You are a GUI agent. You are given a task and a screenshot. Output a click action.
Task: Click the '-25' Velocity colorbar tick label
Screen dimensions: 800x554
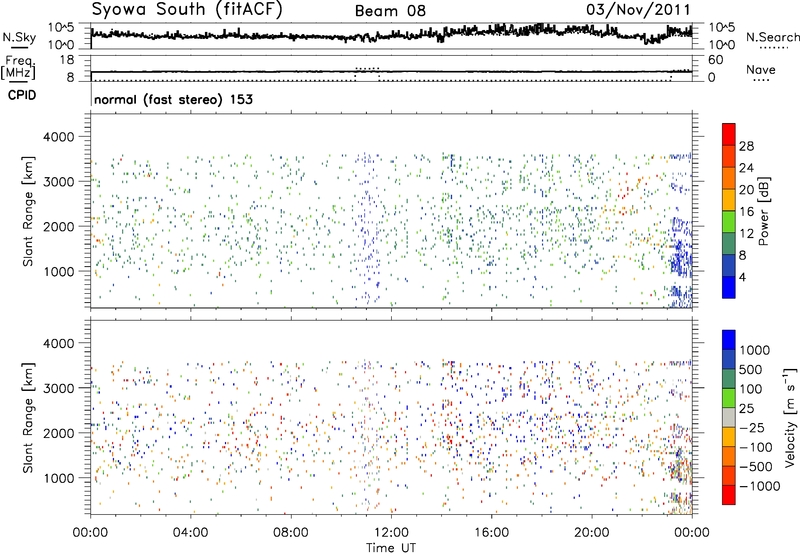(752, 427)
